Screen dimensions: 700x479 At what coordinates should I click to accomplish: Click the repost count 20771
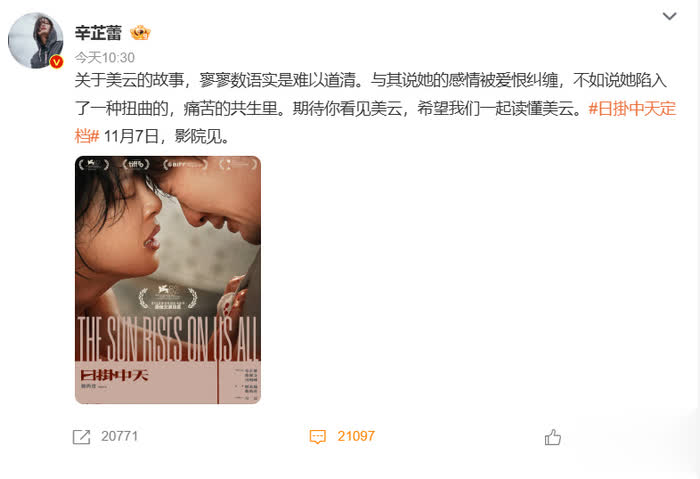click(x=119, y=436)
